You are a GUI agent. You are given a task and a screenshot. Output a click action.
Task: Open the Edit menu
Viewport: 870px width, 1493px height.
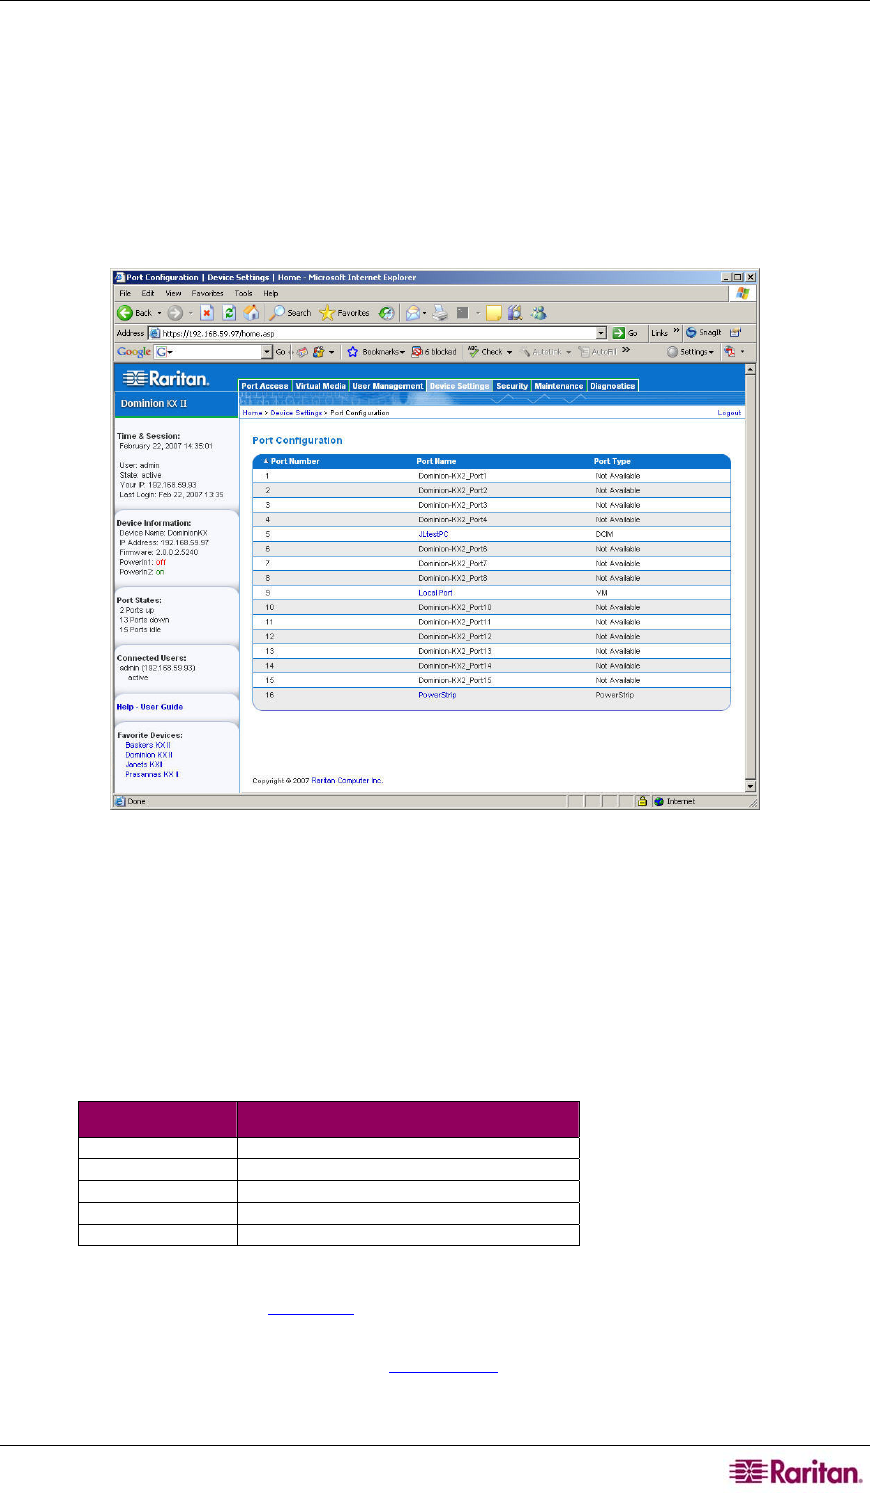148,294
